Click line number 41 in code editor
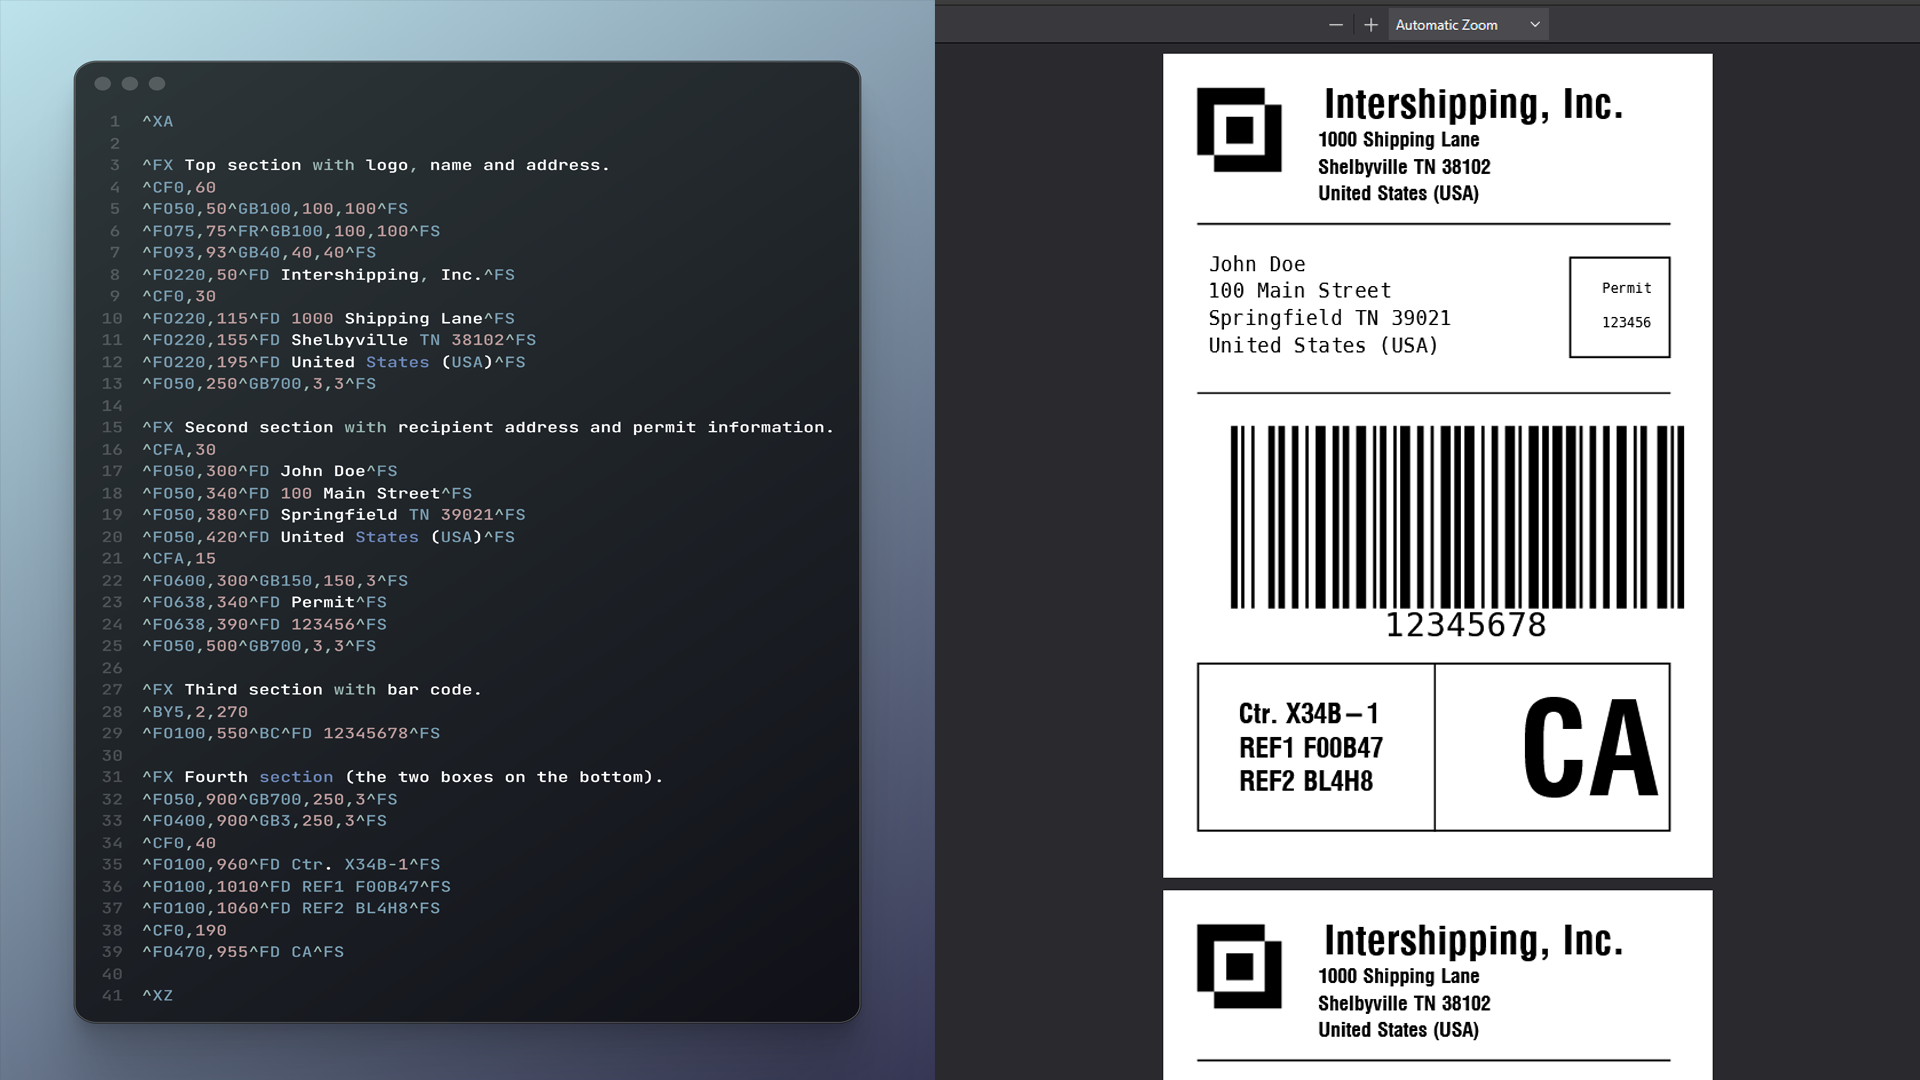The image size is (1920, 1080). [x=112, y=996]
